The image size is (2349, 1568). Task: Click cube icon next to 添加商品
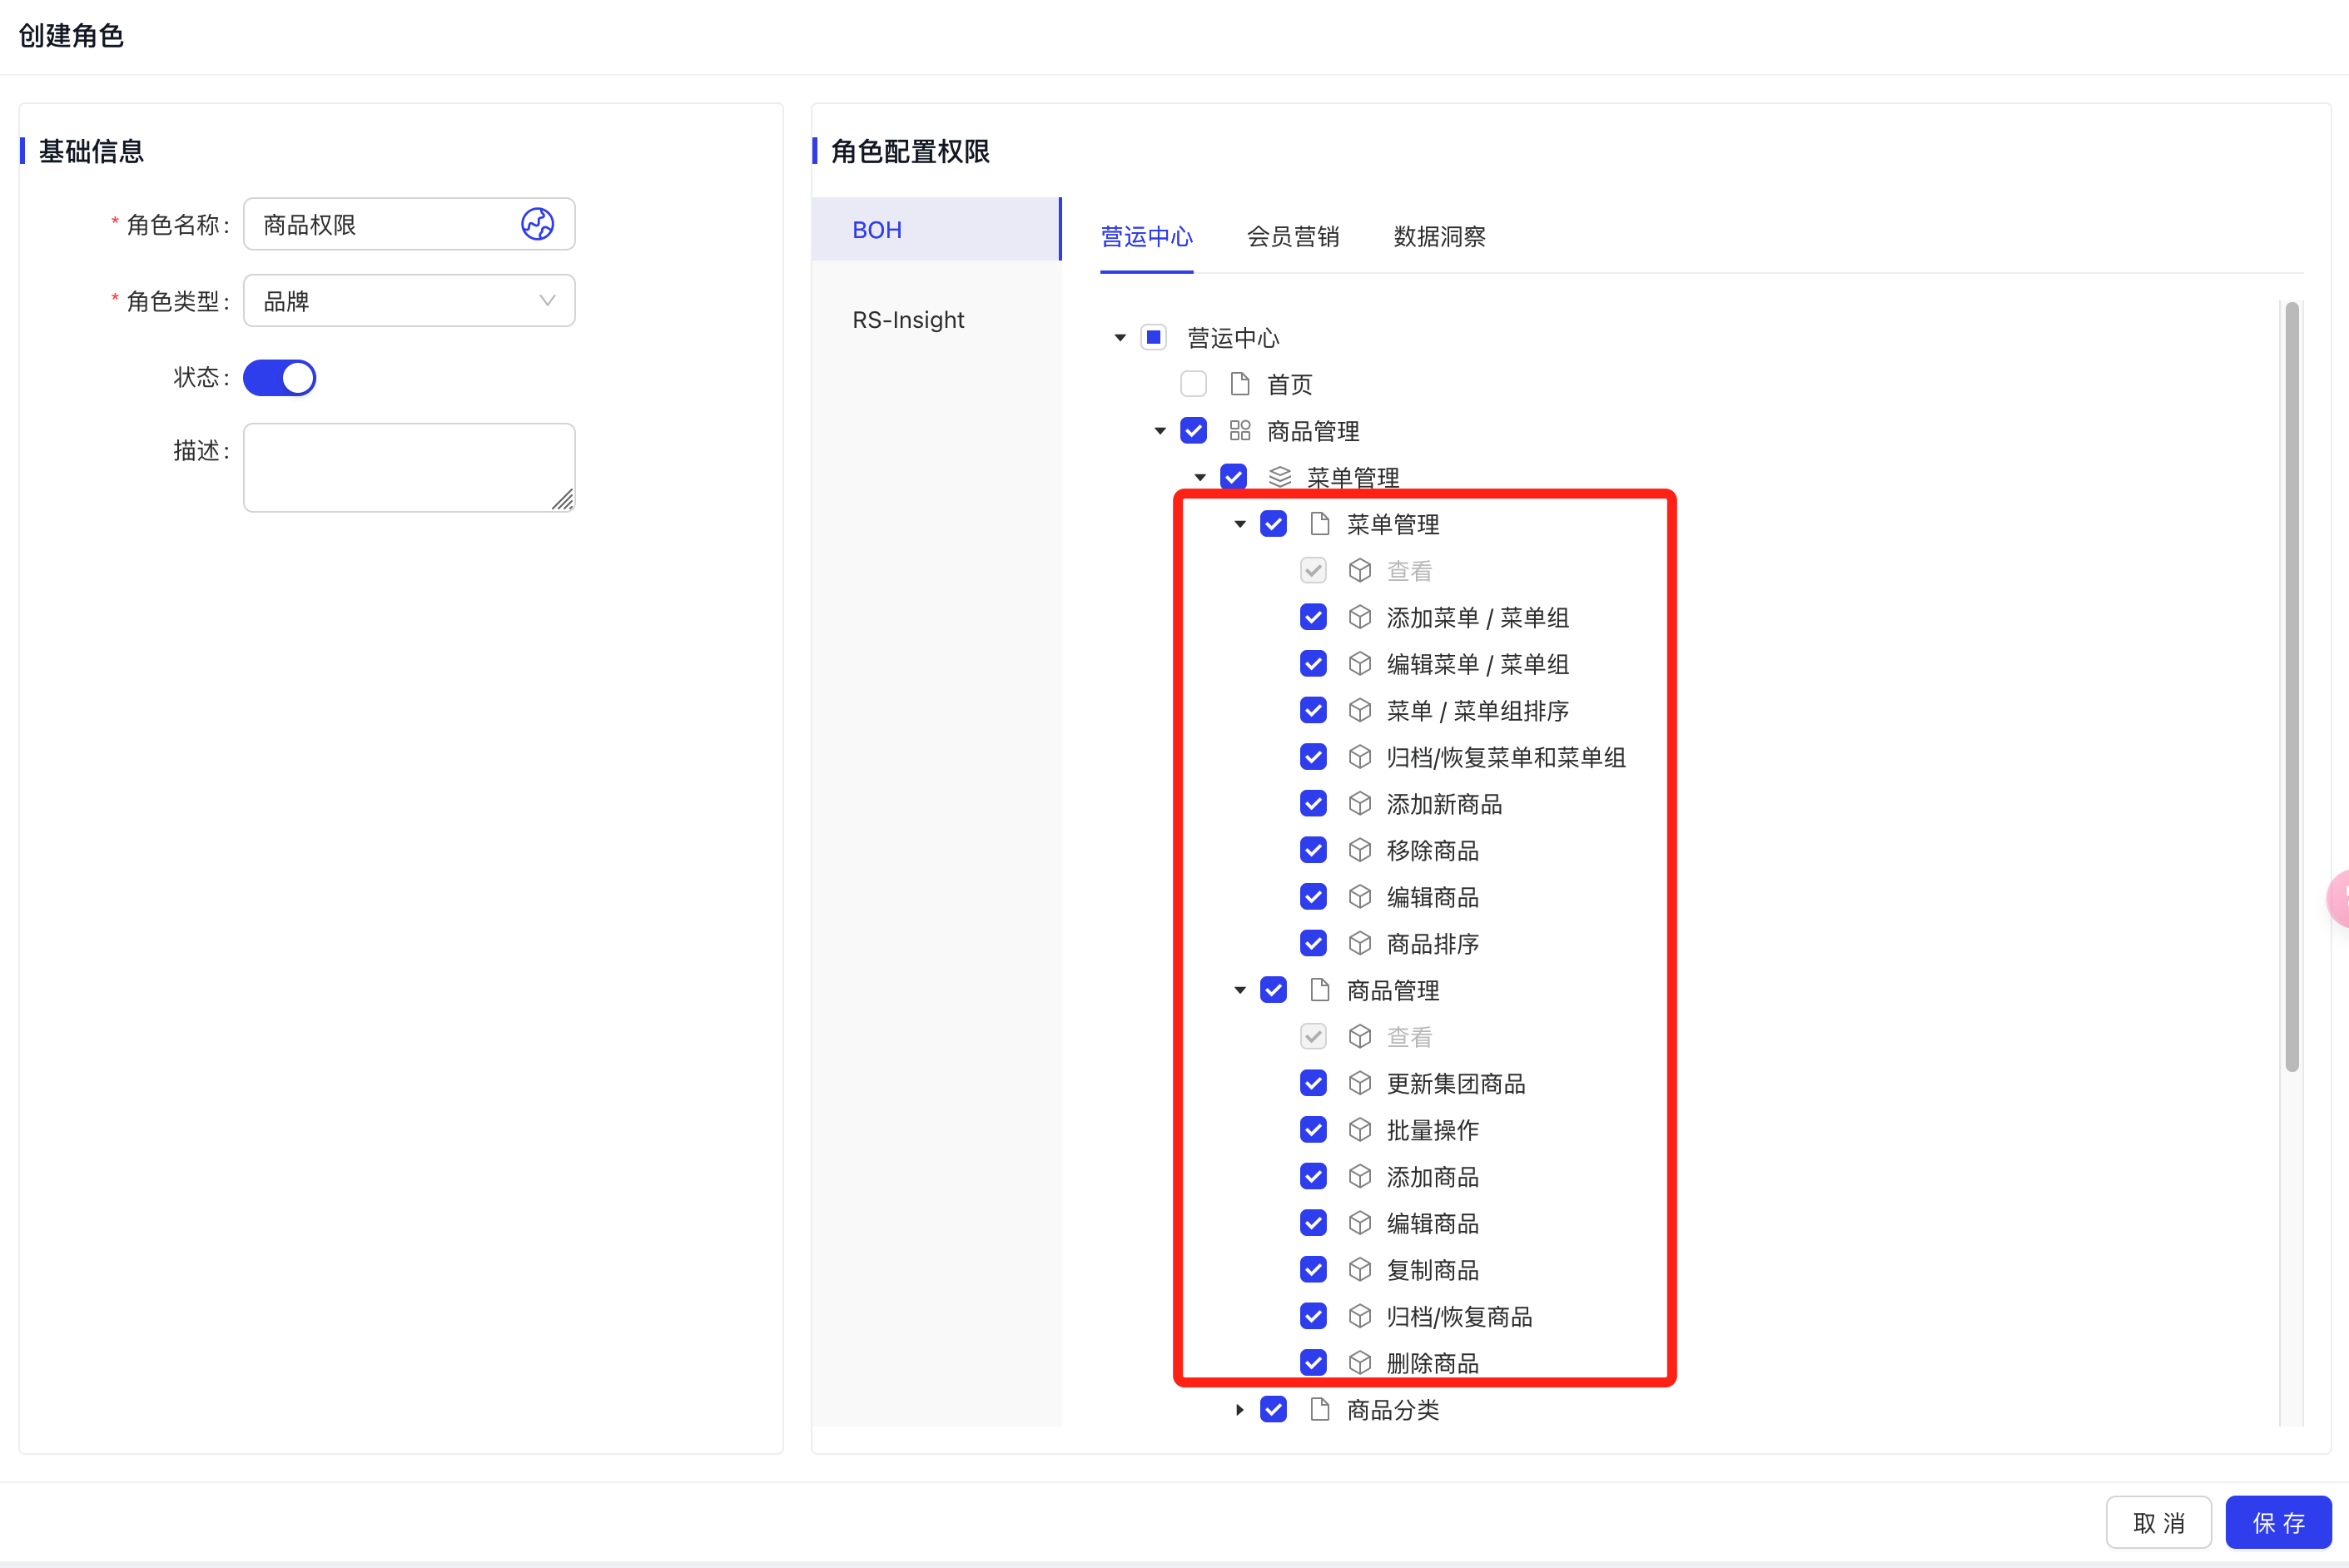coord(1360,1176)
